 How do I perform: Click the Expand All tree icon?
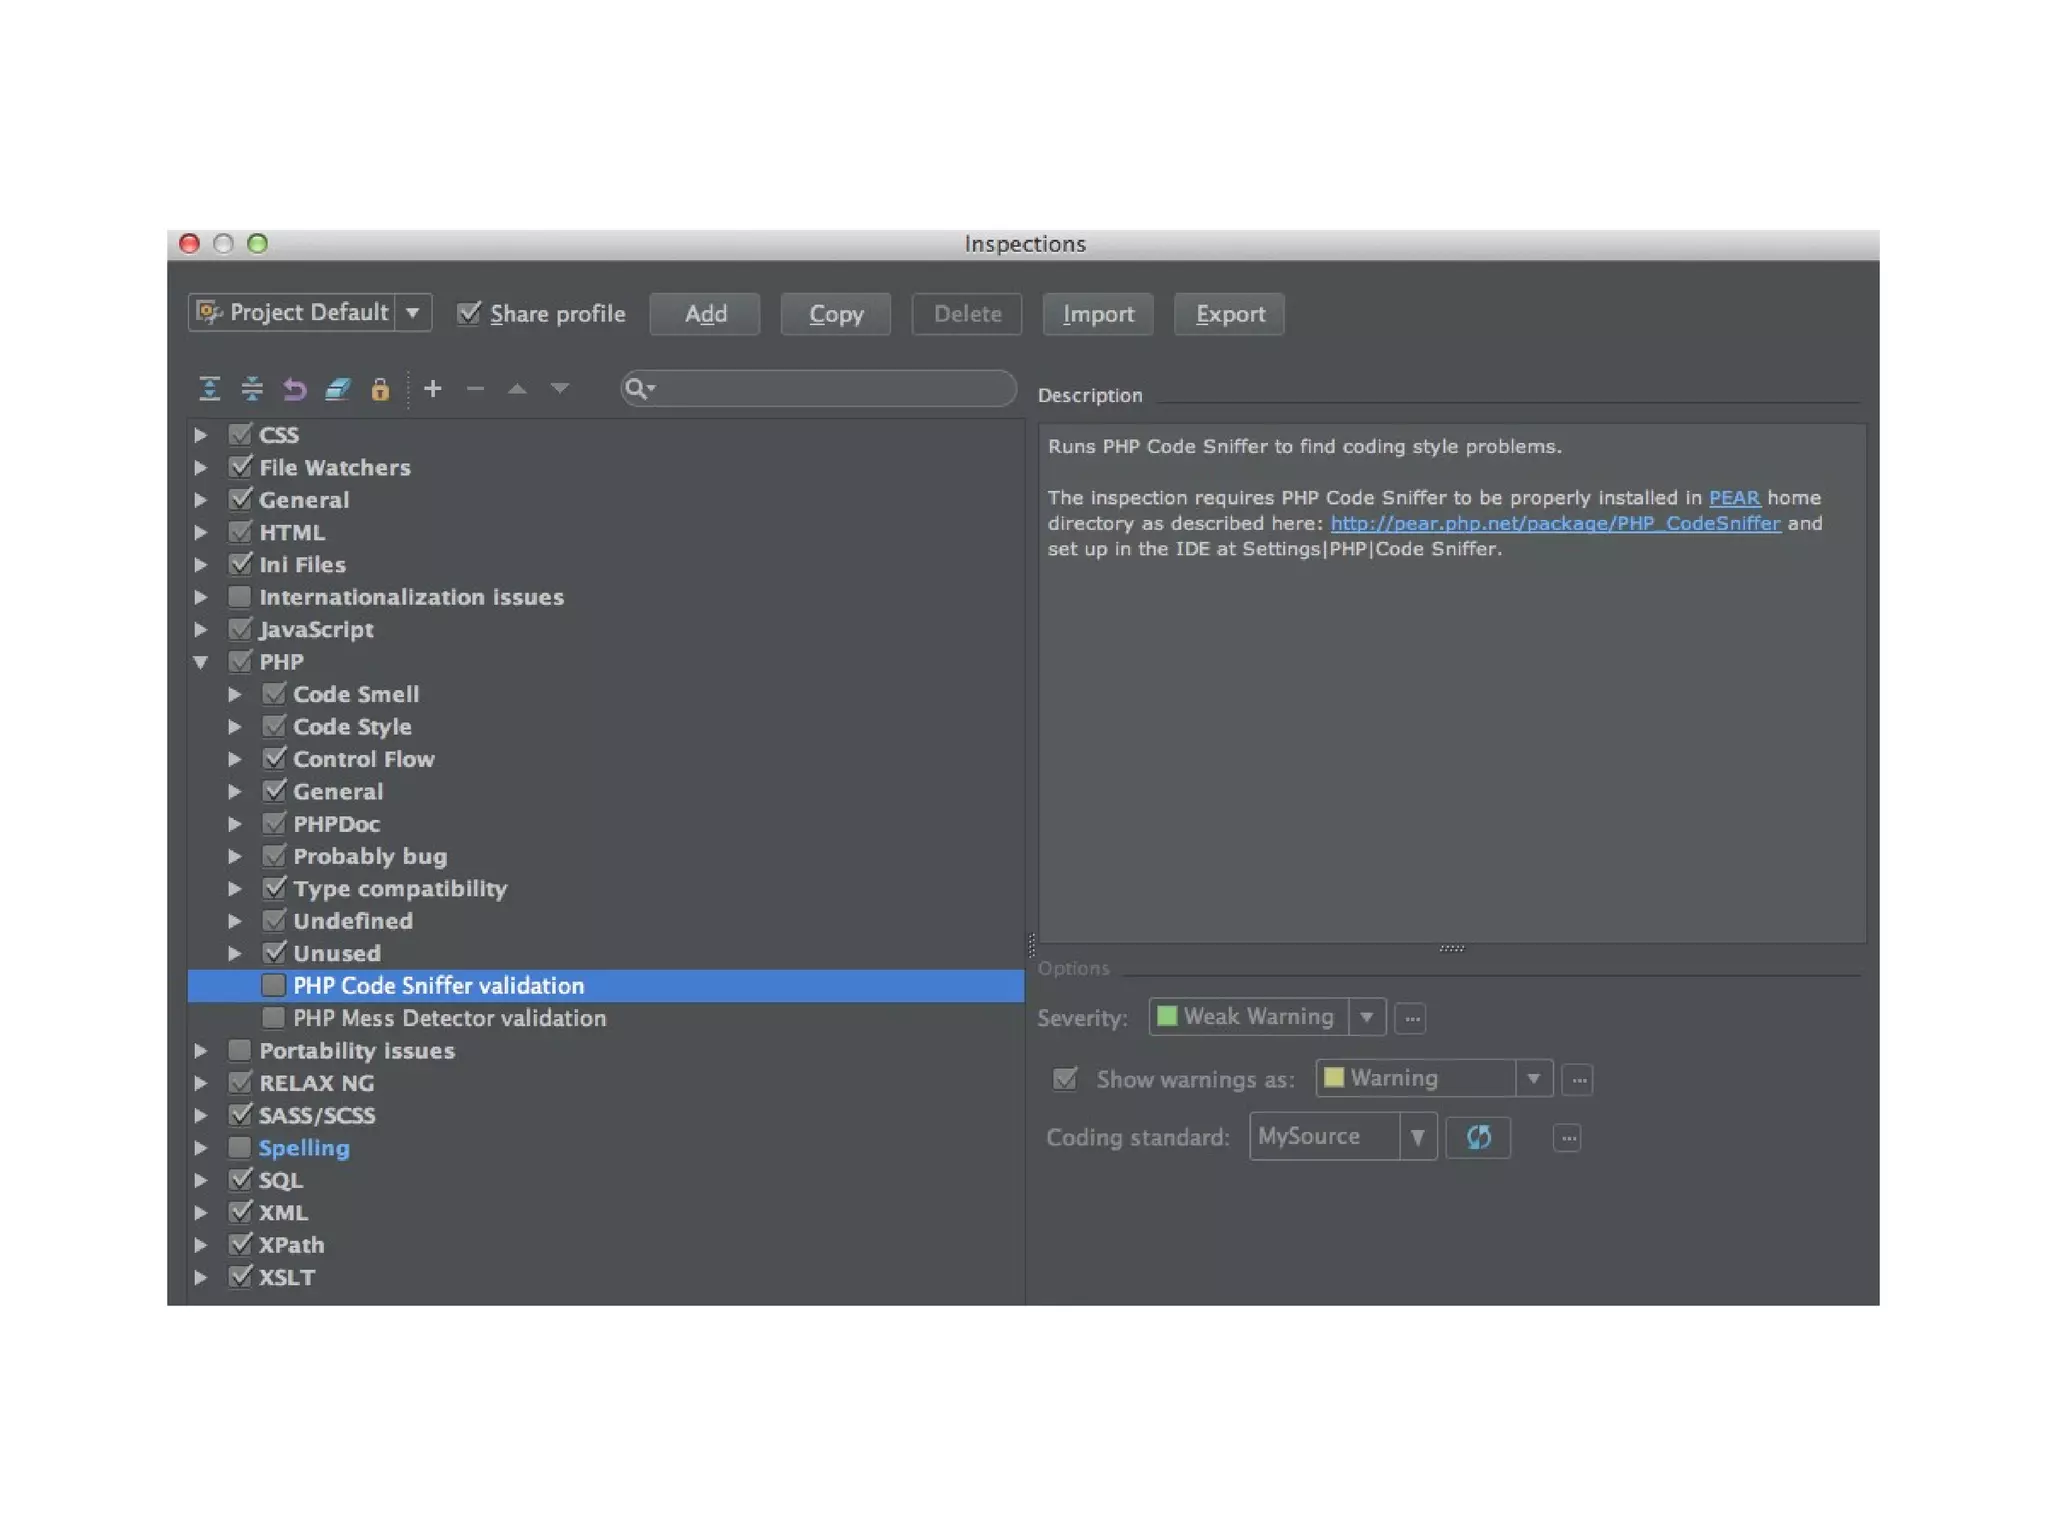pyautogui.click(x=209, y=388)
